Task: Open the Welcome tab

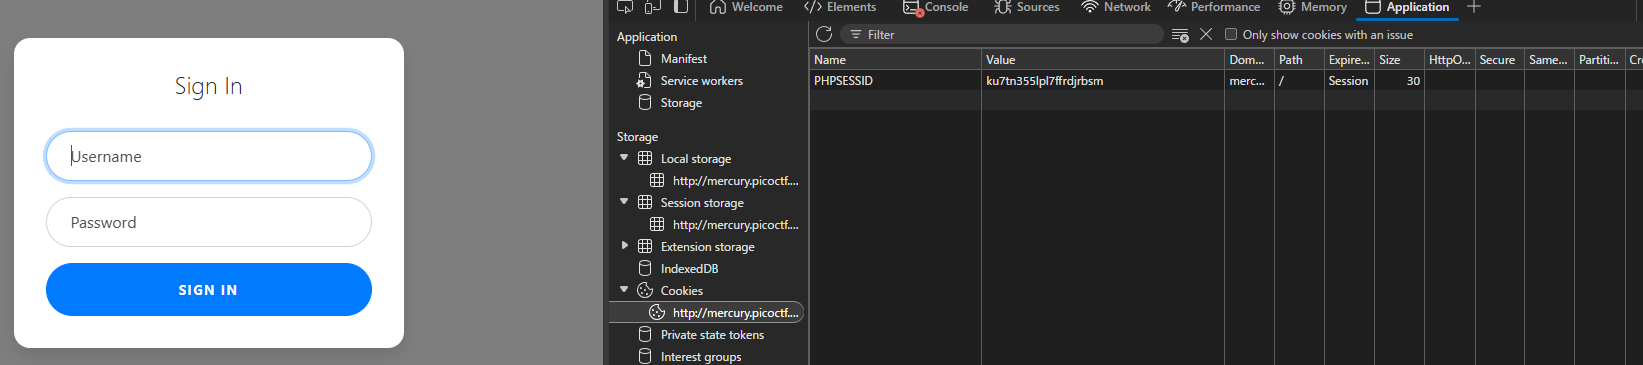Action: (746, 7)
